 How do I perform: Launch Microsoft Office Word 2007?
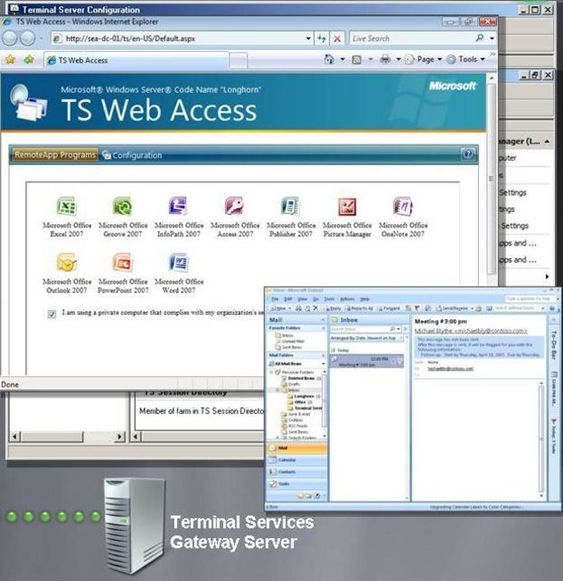[x=179, y=273]
